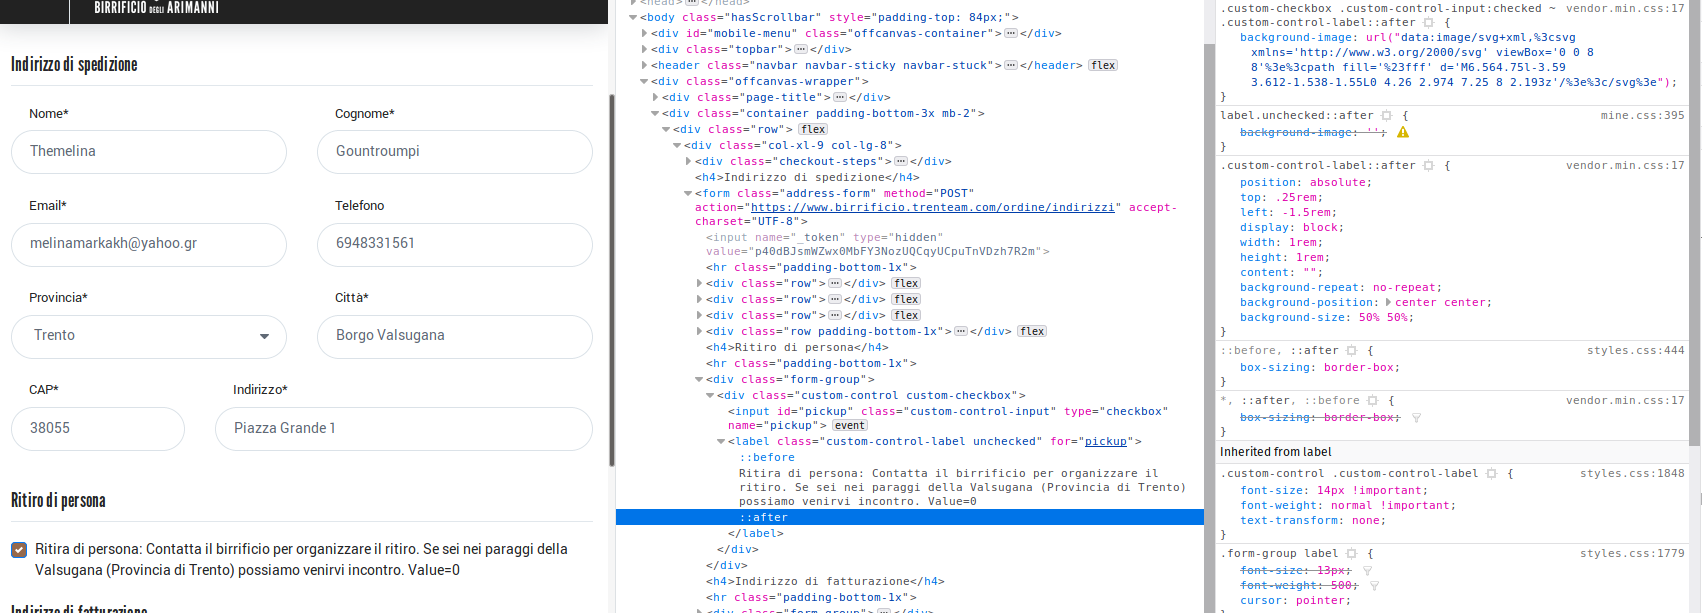This screenshot has height=613, width=1702.
Task: Collapse the col-xl-9 col-lg-8 div node
Action: (677, 145)
